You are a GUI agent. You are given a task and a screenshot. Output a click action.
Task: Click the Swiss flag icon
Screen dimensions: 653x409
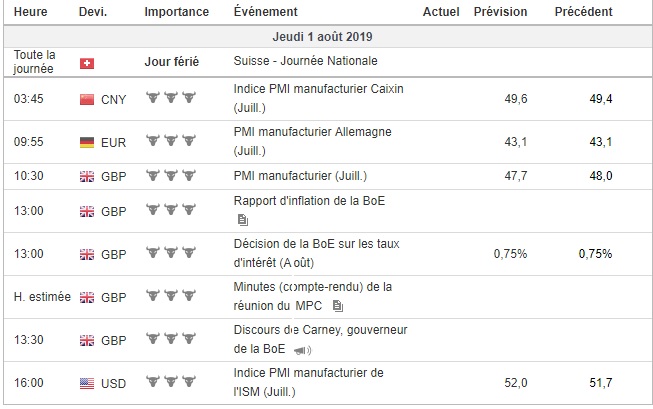(x=86, y=62)
